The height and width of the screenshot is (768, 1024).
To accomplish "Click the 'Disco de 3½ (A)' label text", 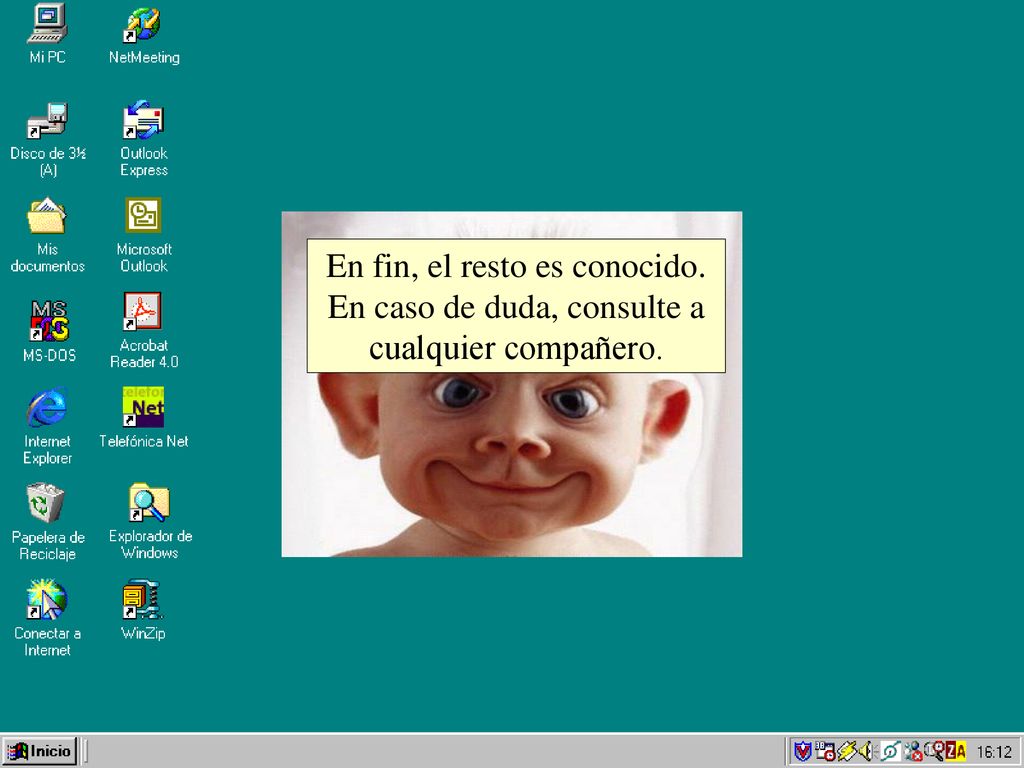I will 48,162.
